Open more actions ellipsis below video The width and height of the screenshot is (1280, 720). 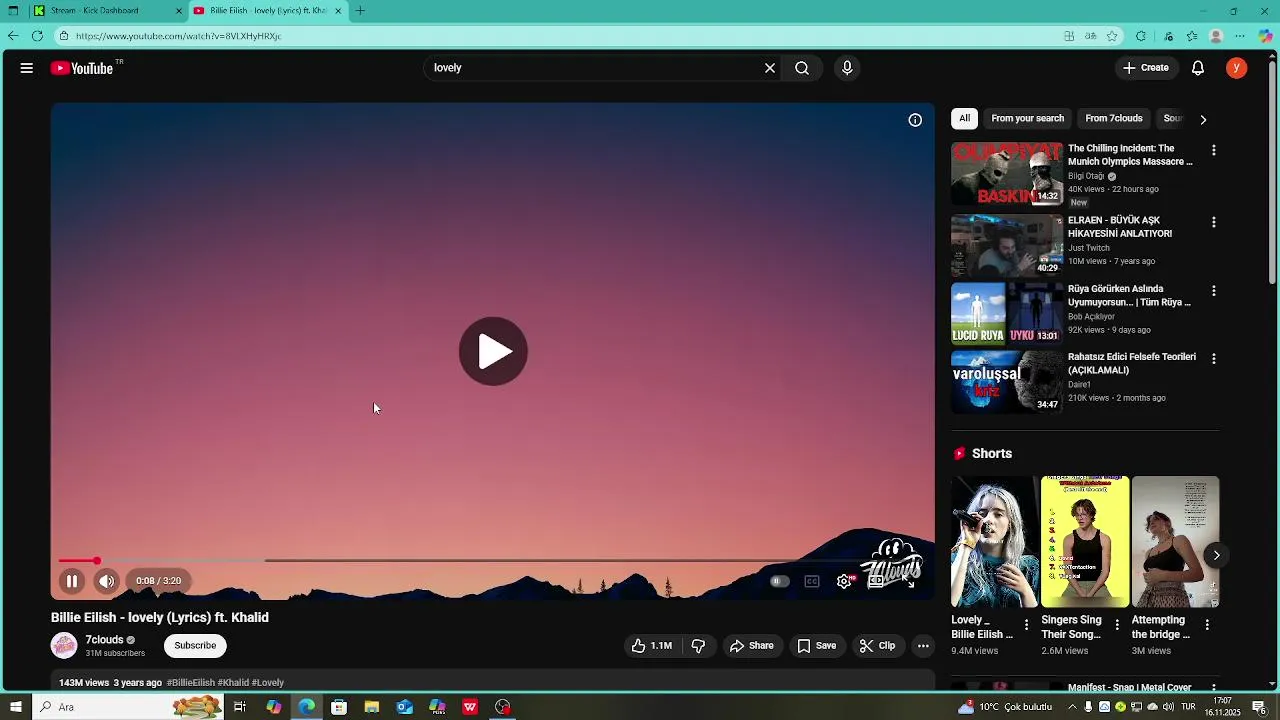click(x=923, y=646)
